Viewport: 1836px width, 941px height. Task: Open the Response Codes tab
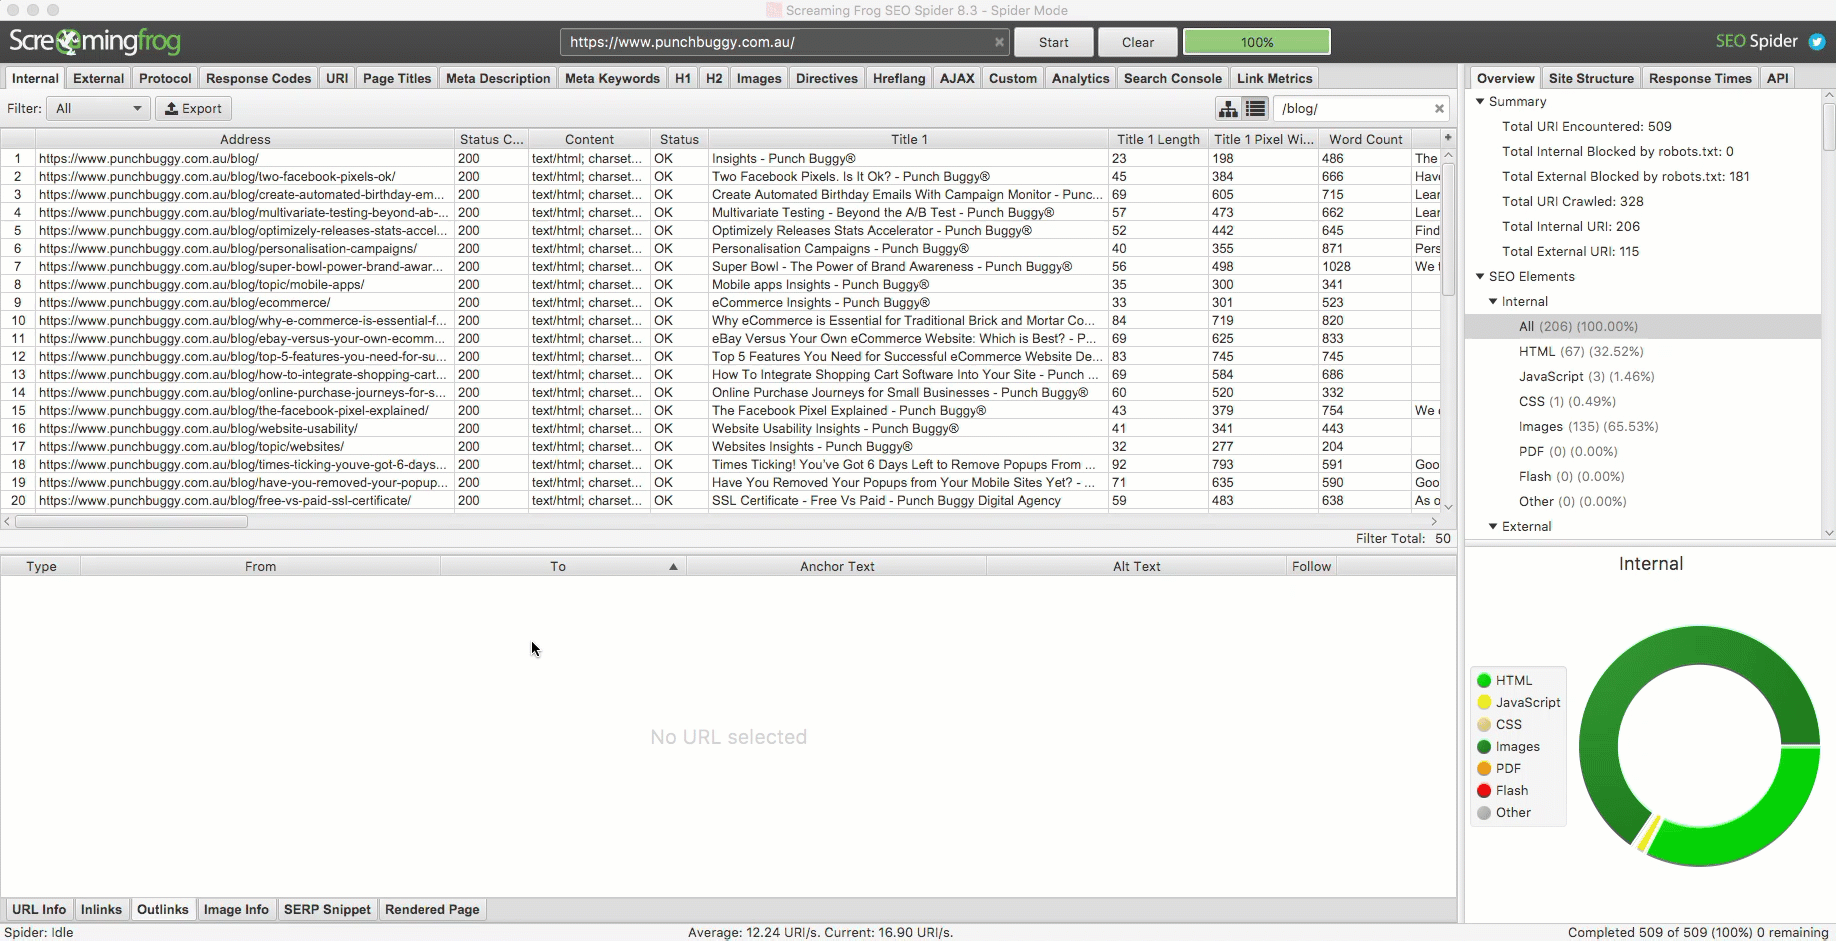pyautogui.click(x=258, y=78)
